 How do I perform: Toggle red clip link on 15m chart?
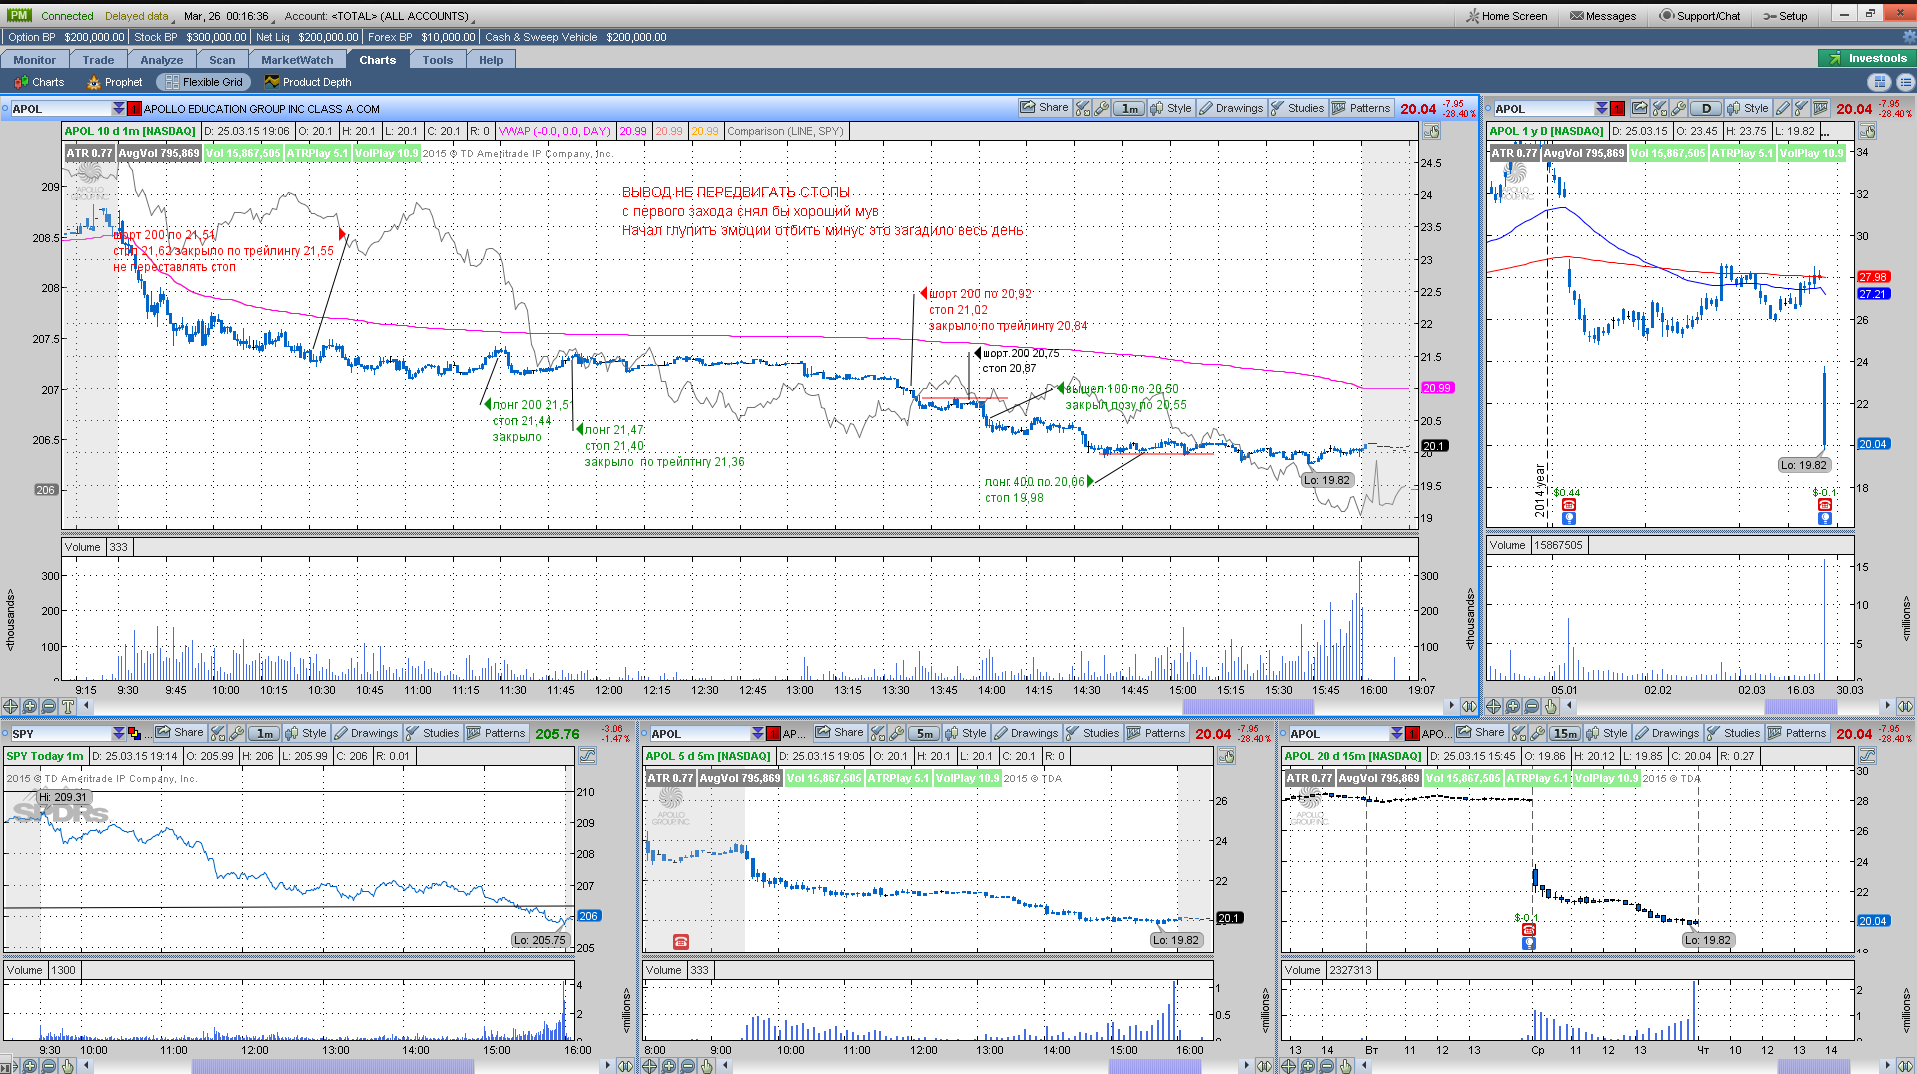pos(1412,733)
